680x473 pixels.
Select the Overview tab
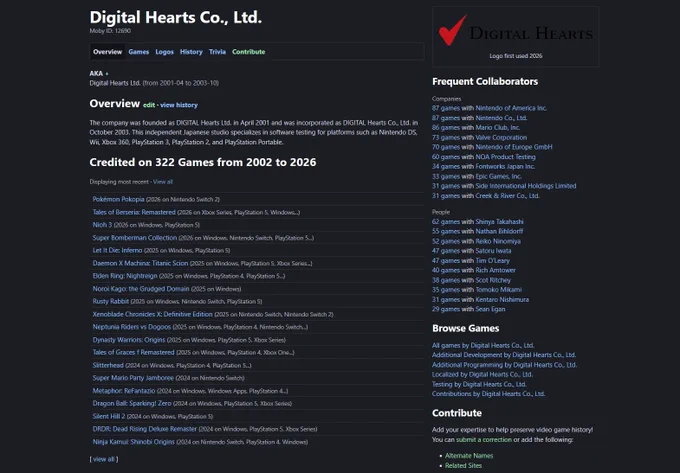tap(107, 52)
